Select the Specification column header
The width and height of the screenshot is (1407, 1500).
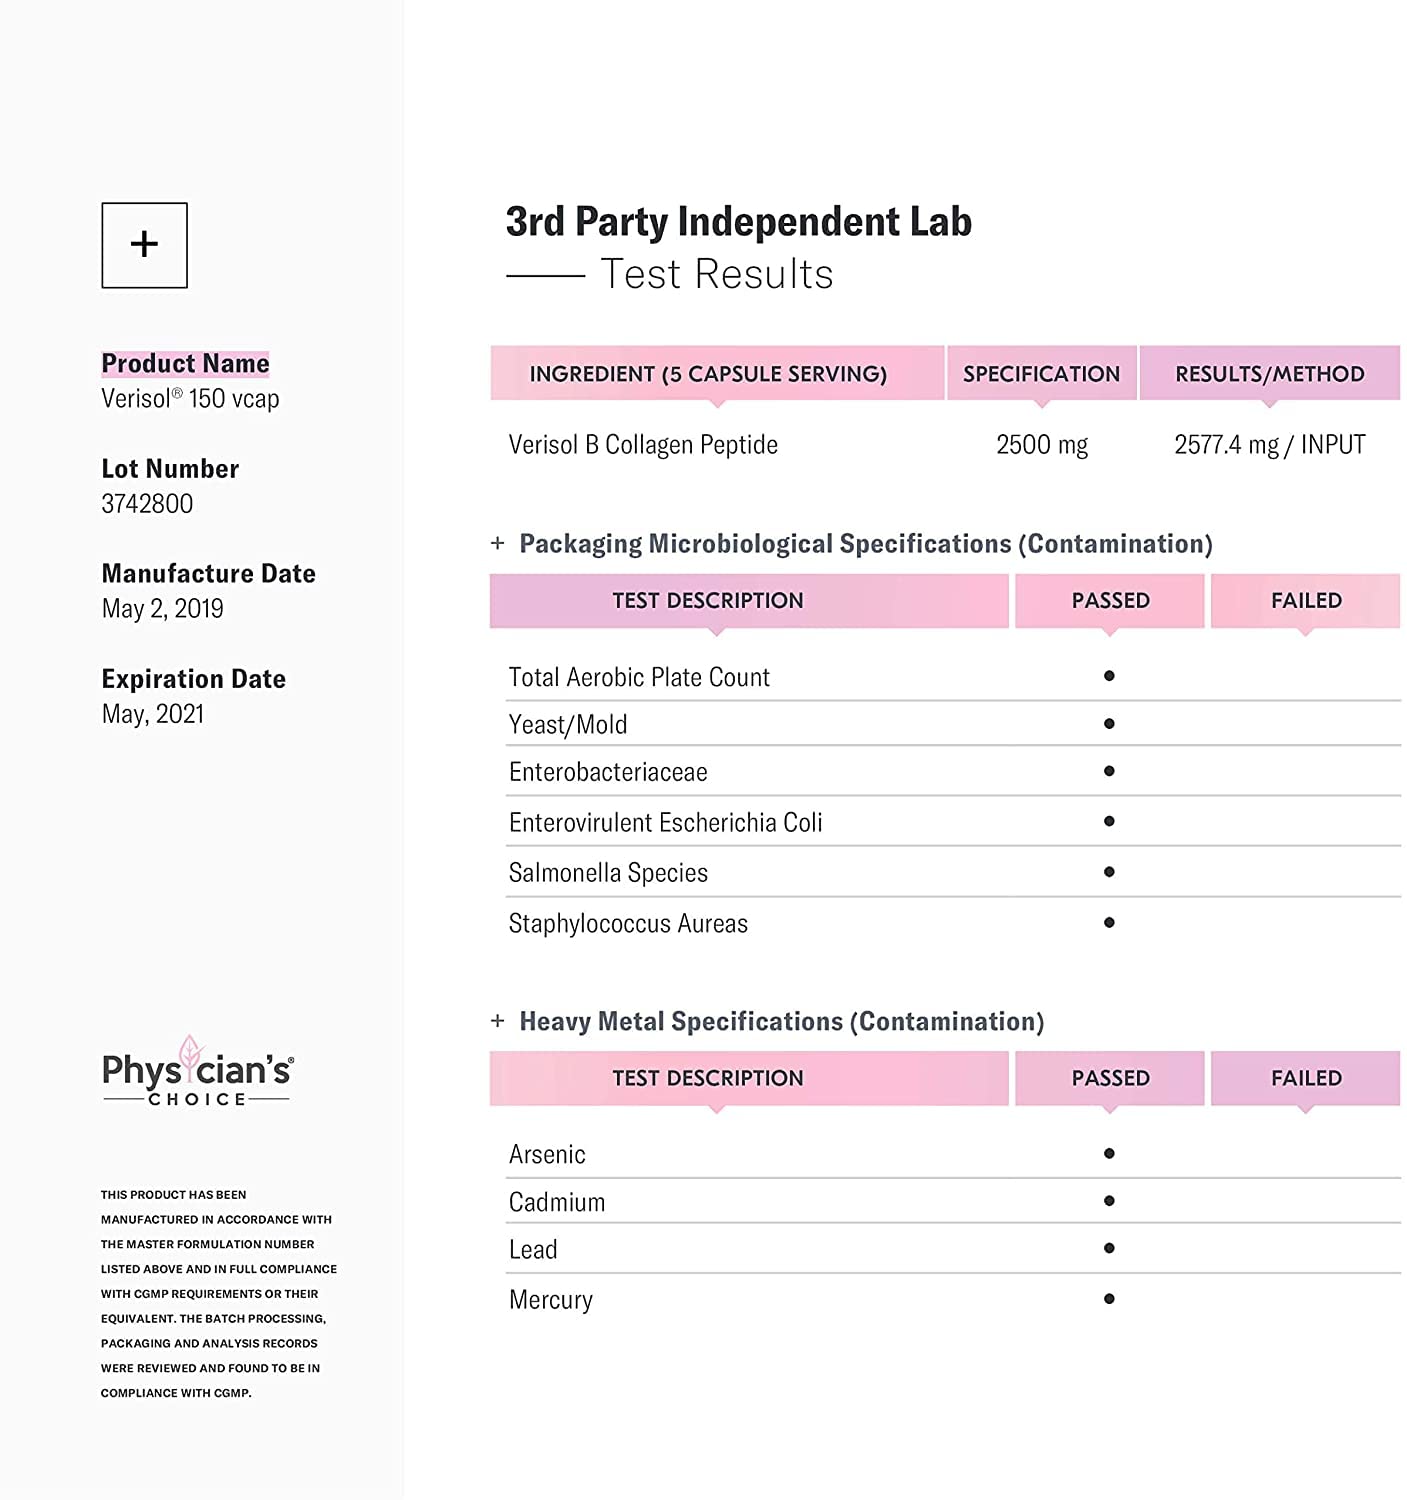coord(1041,374)
